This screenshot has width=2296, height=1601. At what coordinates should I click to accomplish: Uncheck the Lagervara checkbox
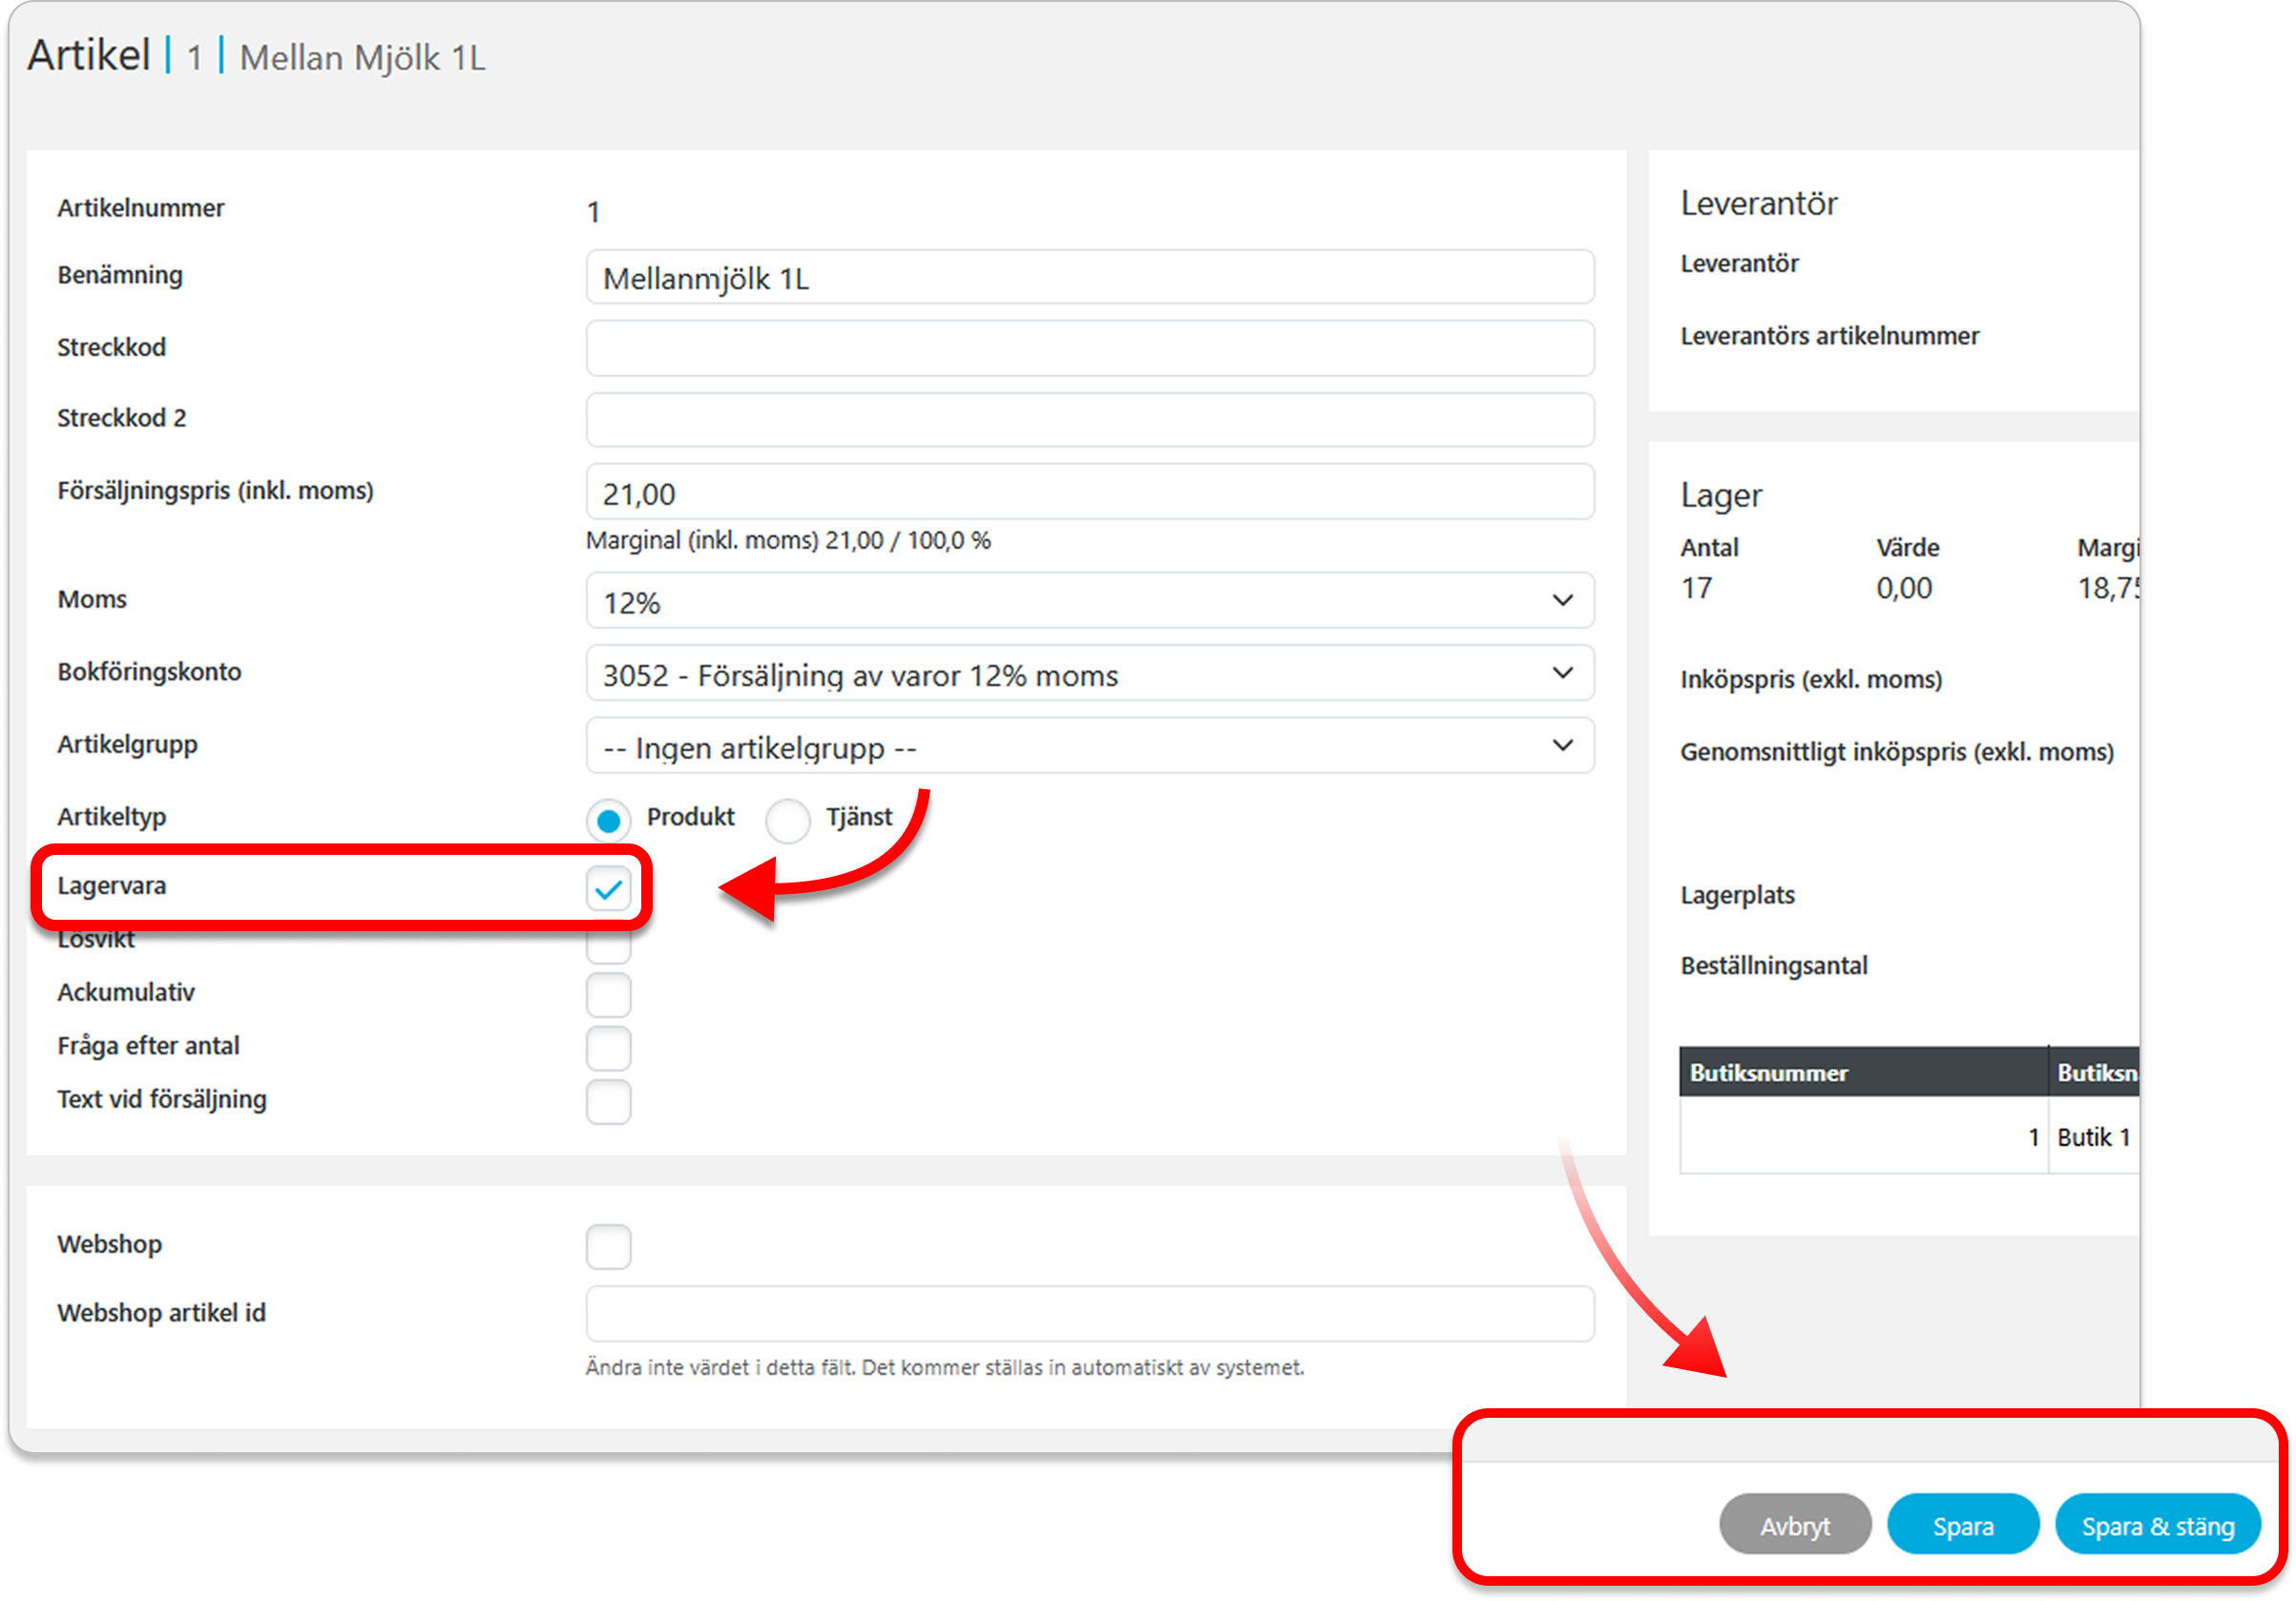coord(608,888)
